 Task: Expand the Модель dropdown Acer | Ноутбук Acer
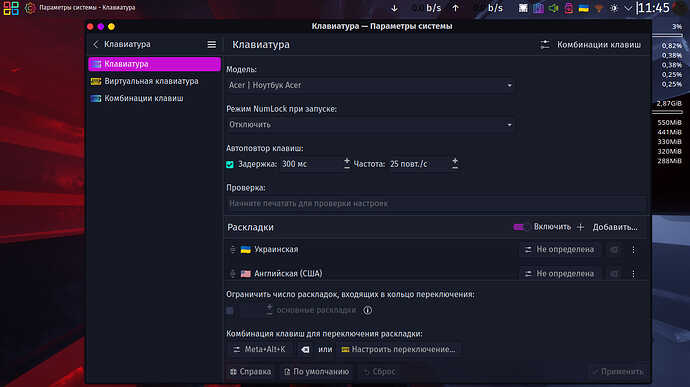[370, 85]
